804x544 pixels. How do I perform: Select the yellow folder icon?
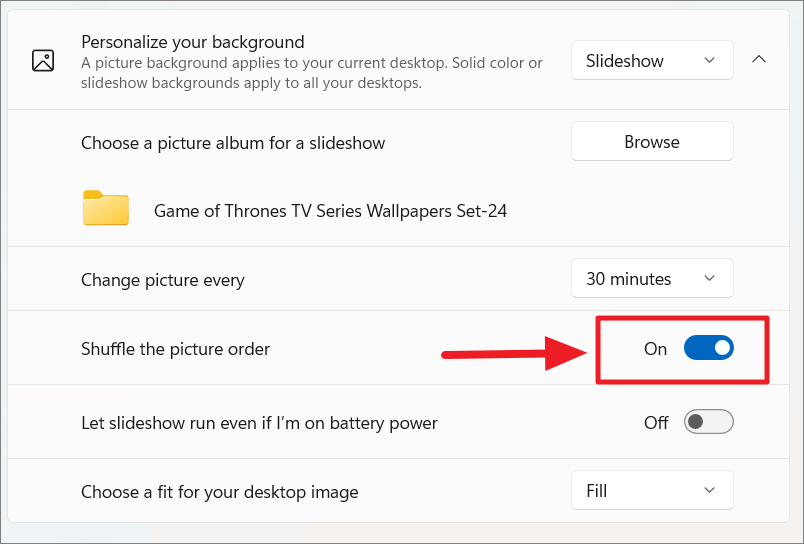click(x=106, y=208)
